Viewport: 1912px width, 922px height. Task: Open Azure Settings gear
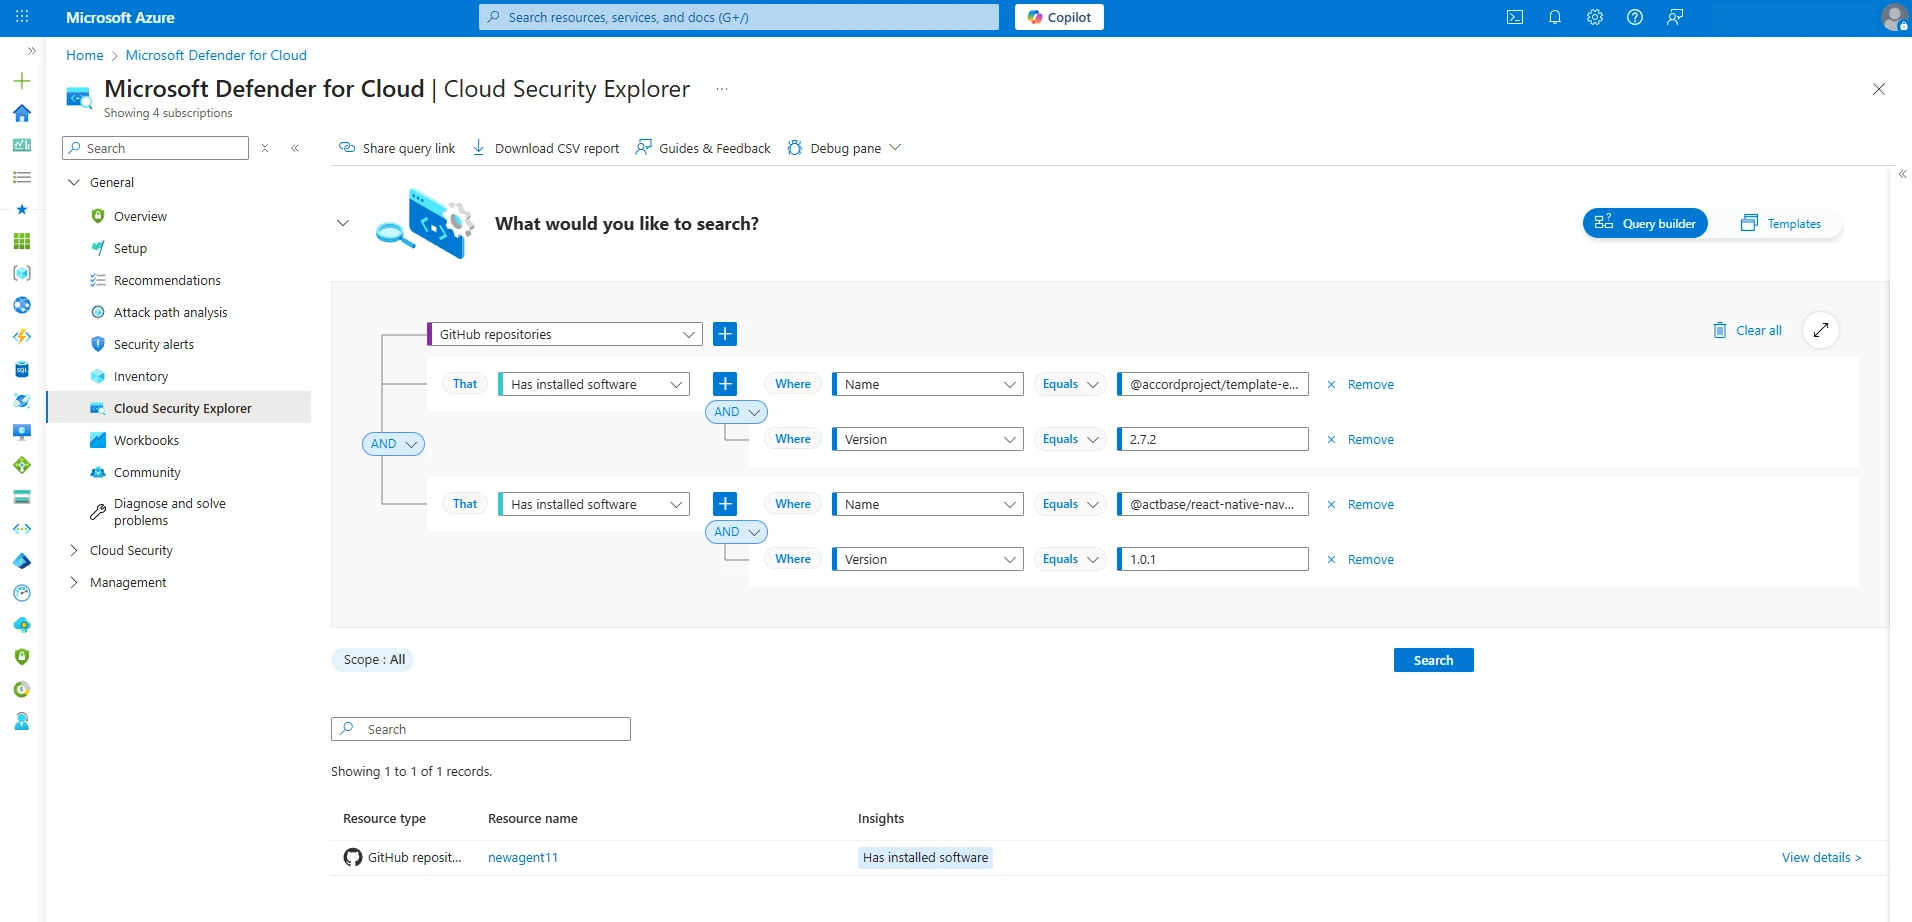pos(1595,17)
